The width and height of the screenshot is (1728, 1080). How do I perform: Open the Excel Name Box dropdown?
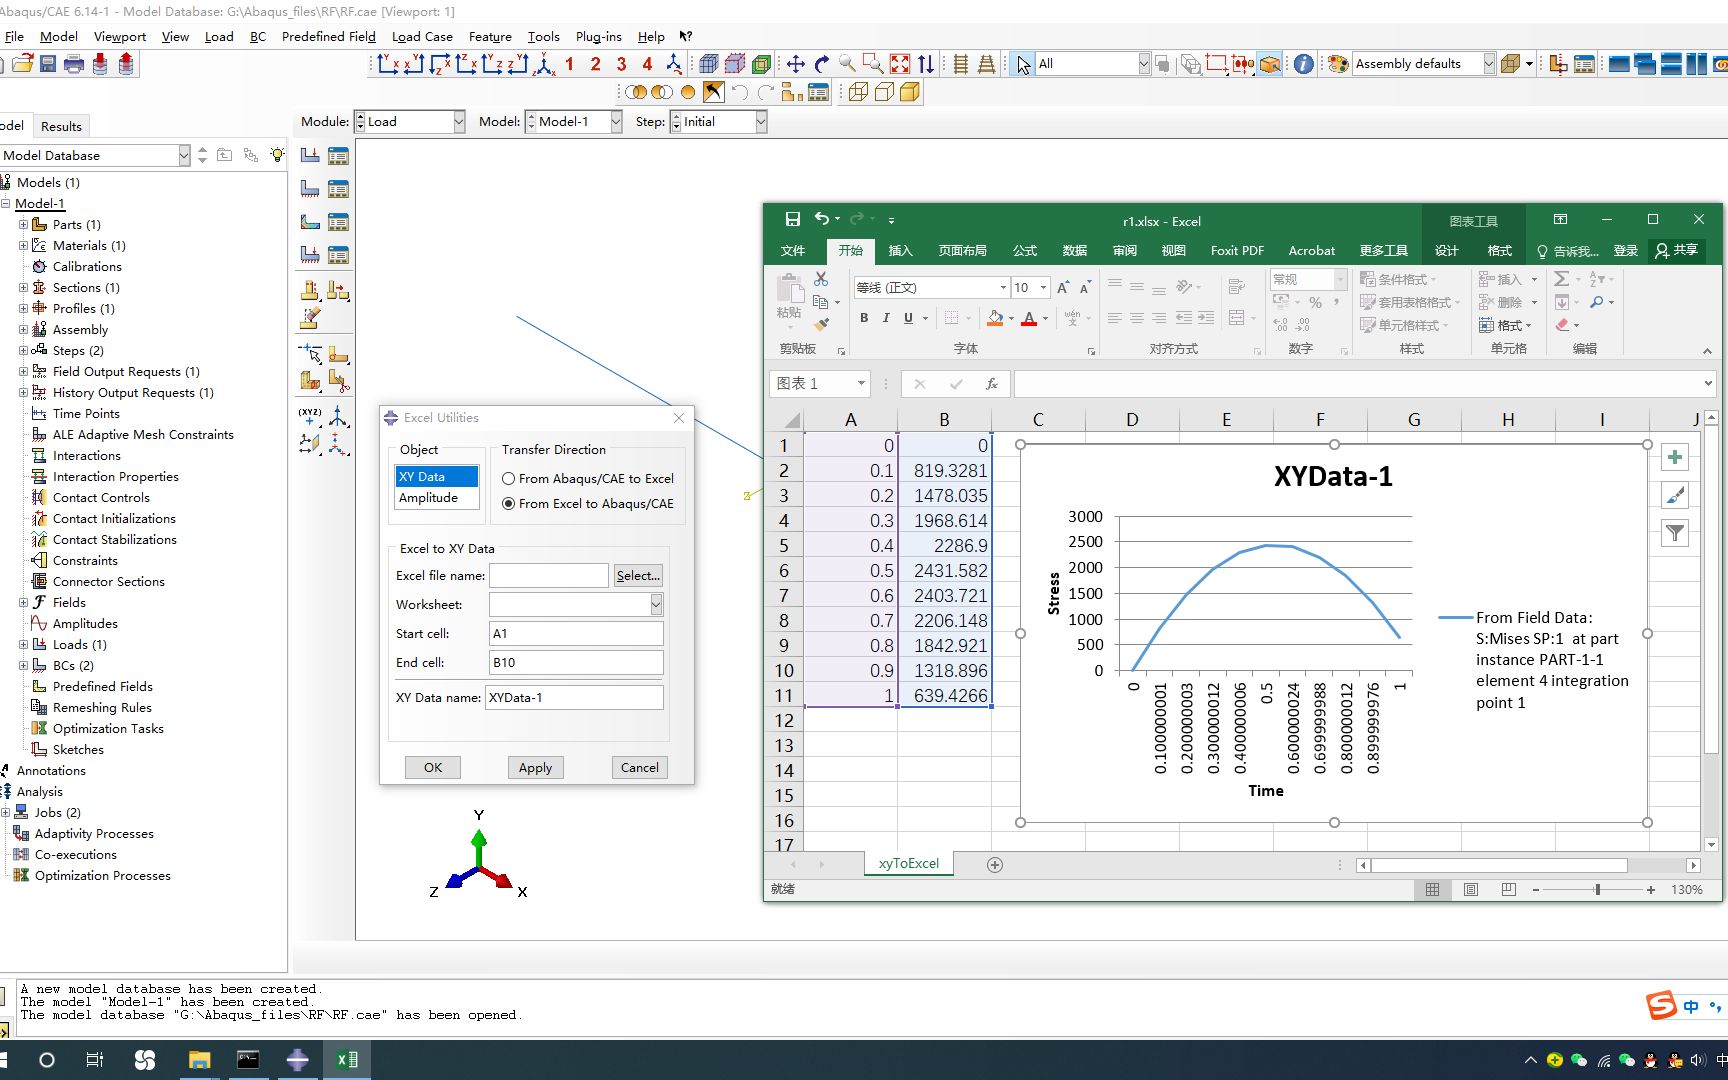point(861,384)
